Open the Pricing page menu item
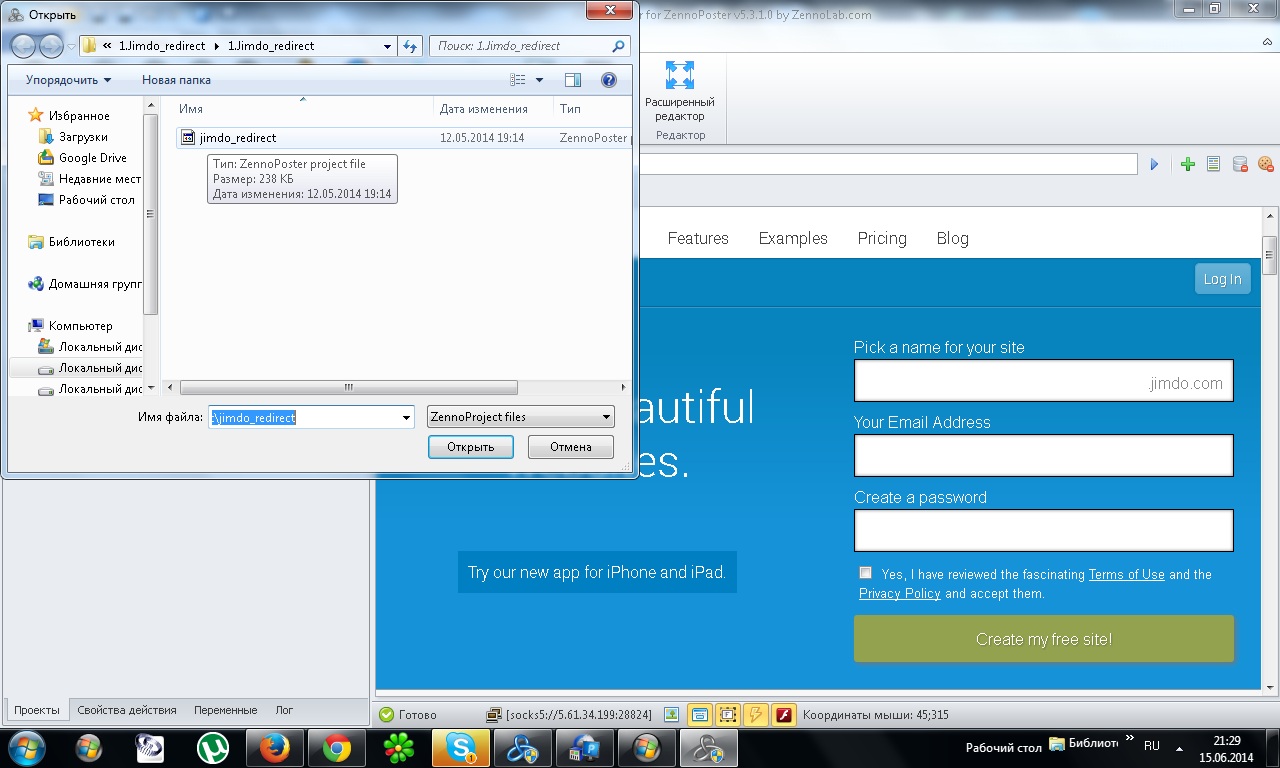Viewport: 1280px width, 768px height. pyautogui.click(x=882, y=238)
